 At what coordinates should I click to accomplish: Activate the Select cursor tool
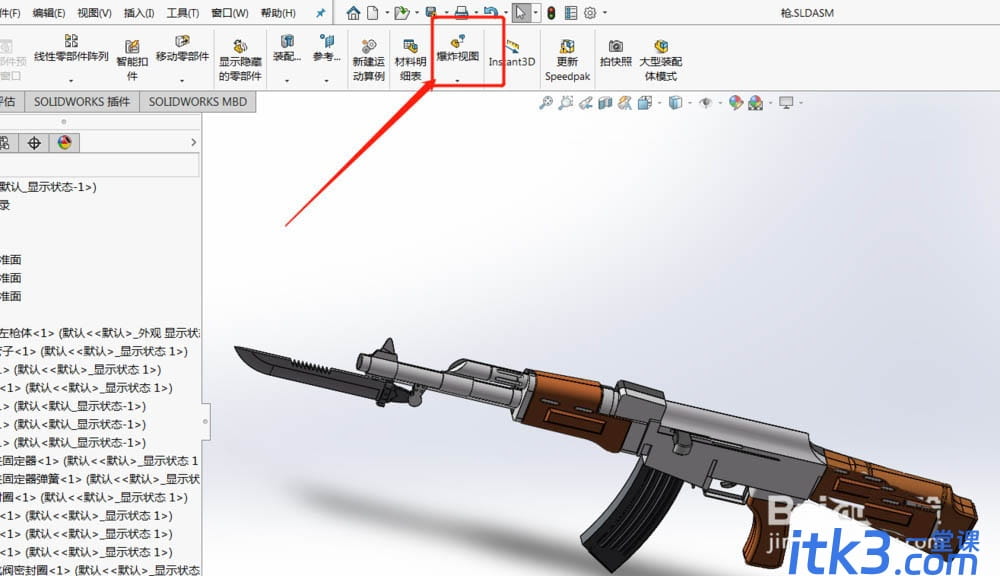(x=521, y=13)
